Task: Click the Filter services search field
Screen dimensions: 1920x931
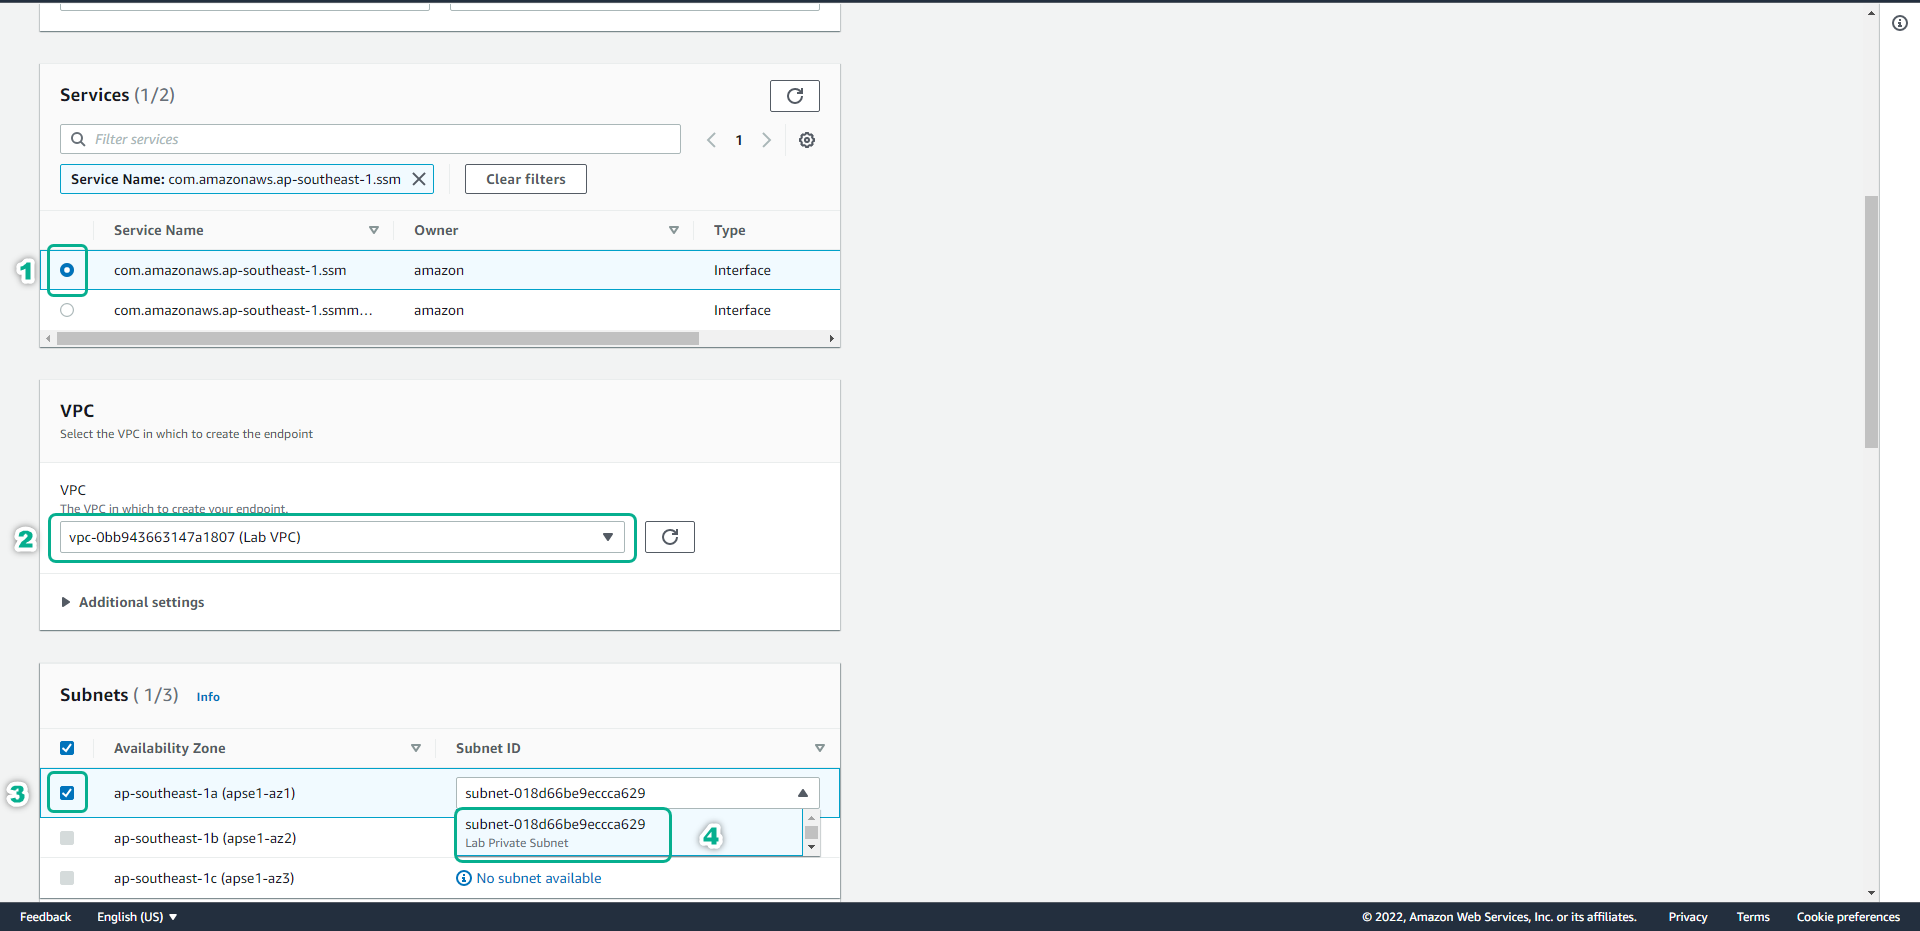Action: pyautogui.click(x=380, y=139)
